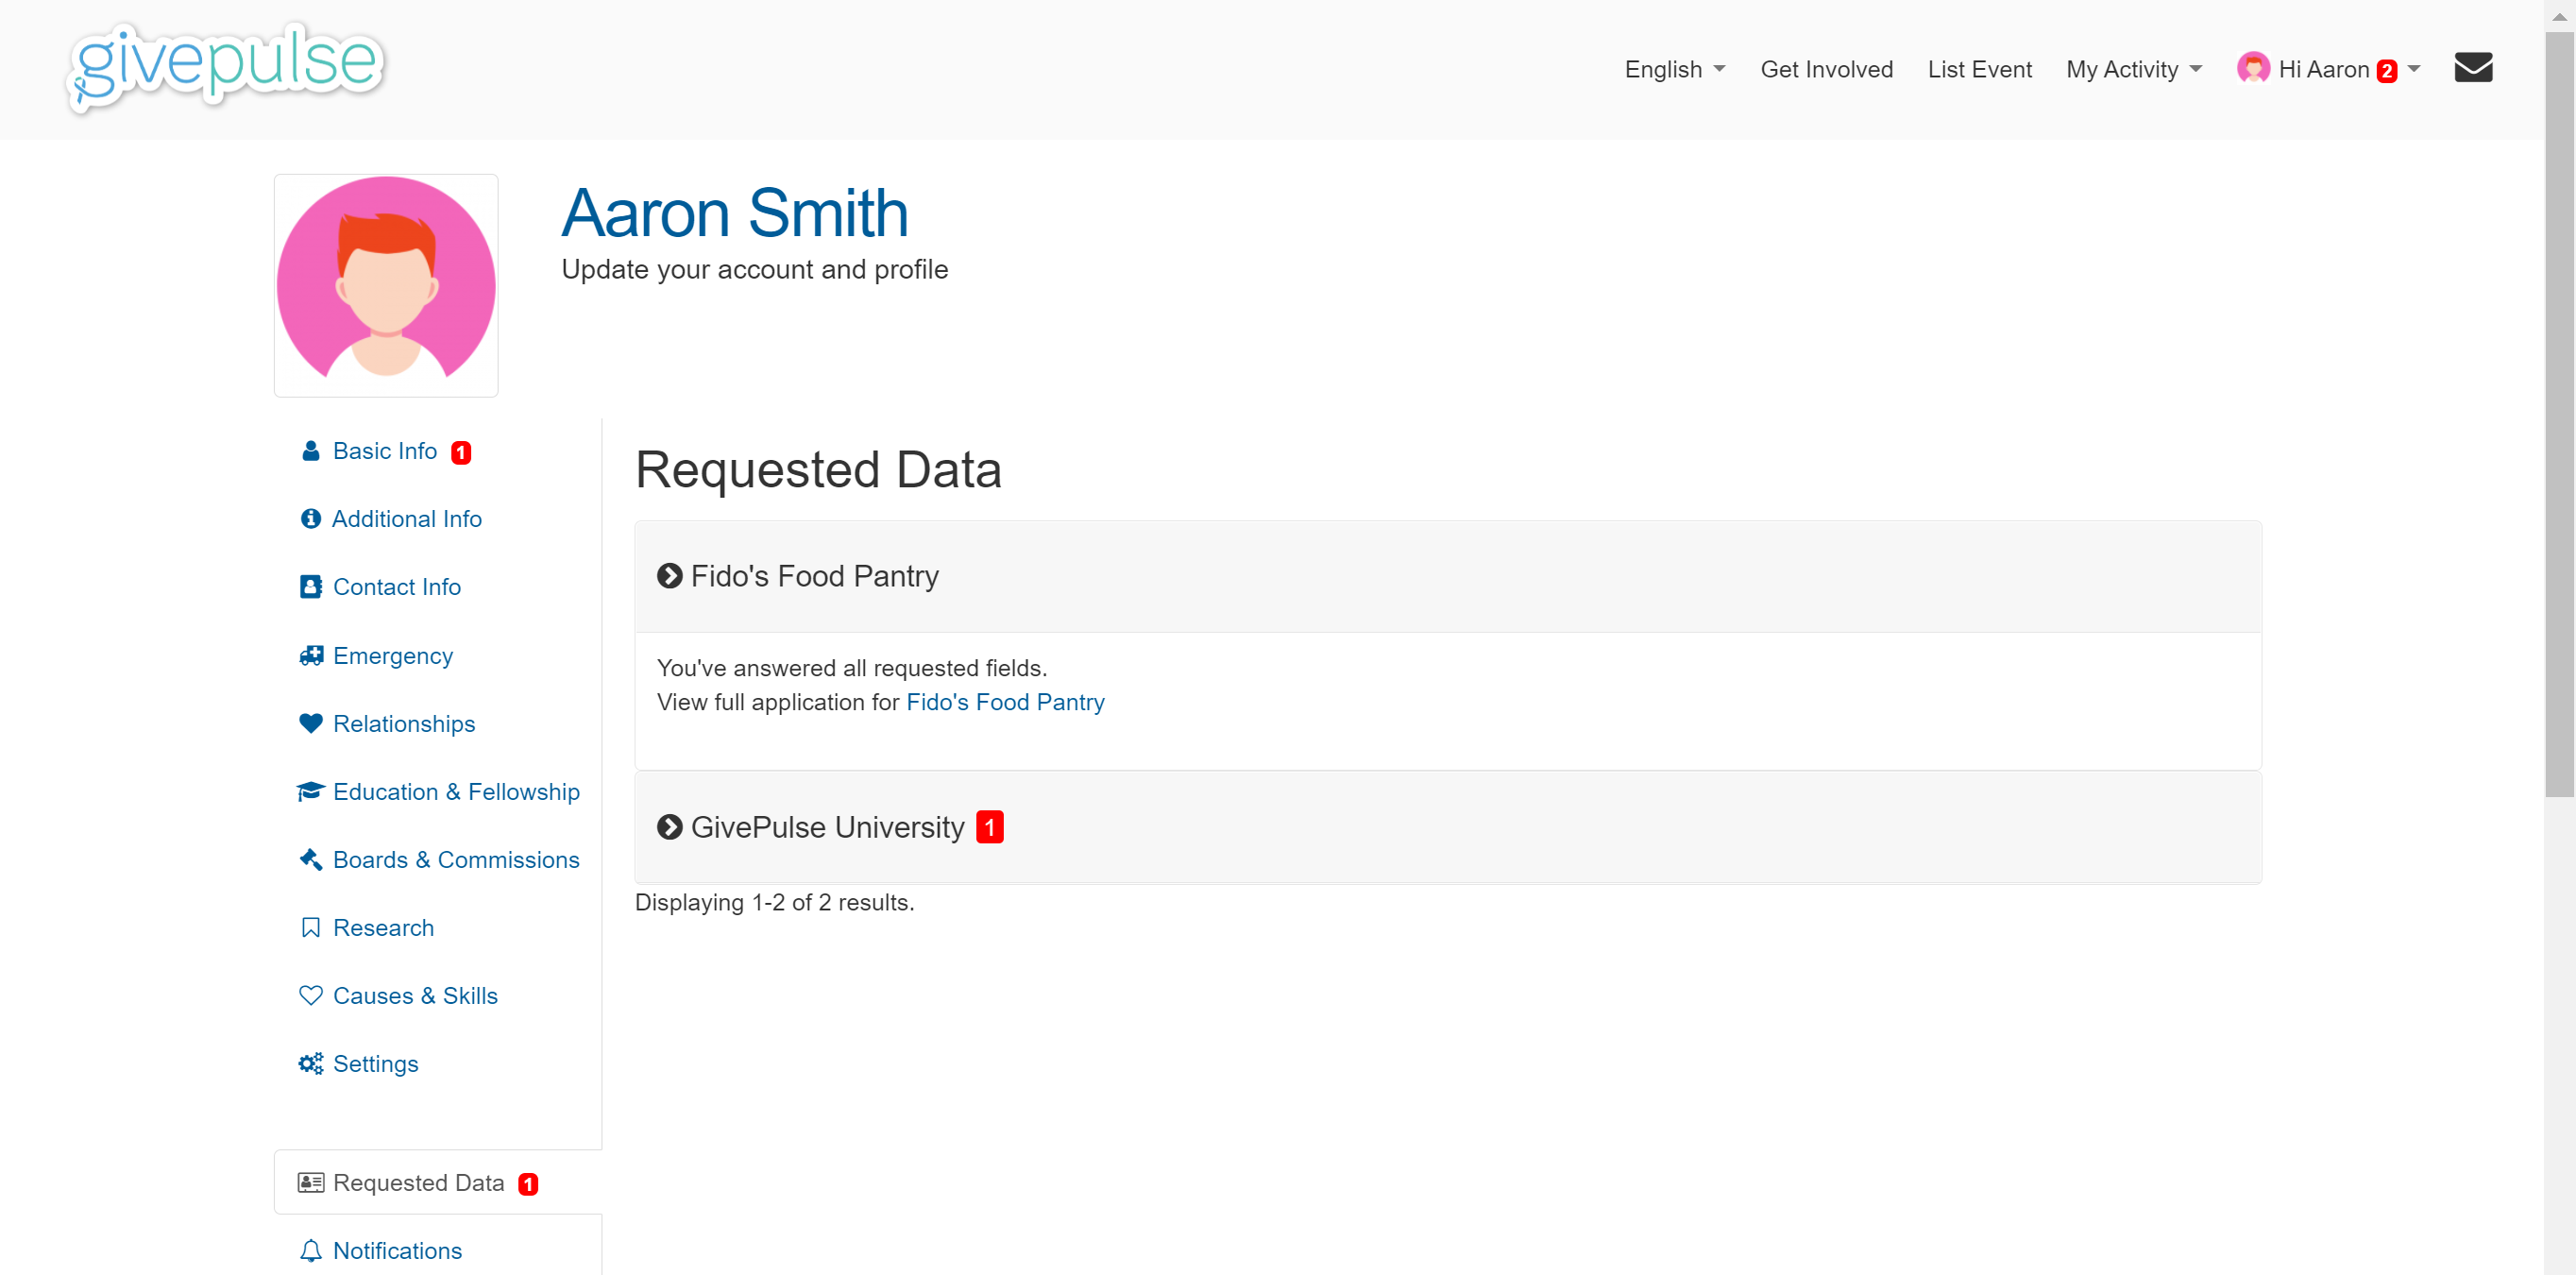Follow the Fido's Food Pantry application link
Viewport: 2576px width, 1275px height.
tap(1005, 702)
